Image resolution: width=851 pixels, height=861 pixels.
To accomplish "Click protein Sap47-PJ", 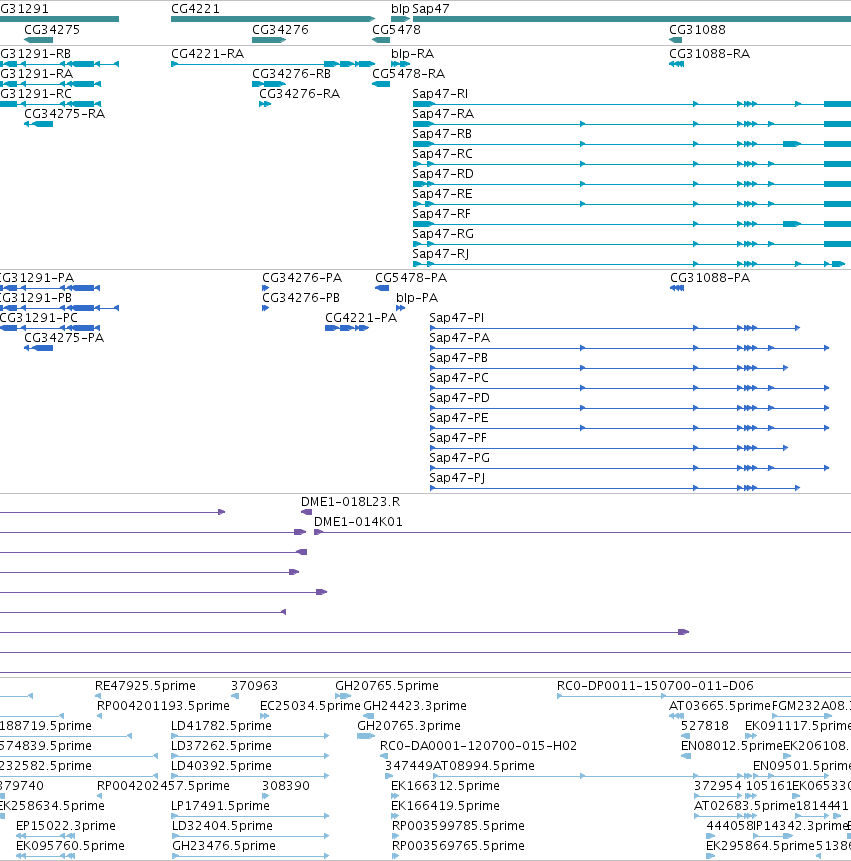I will coord(457,478).
